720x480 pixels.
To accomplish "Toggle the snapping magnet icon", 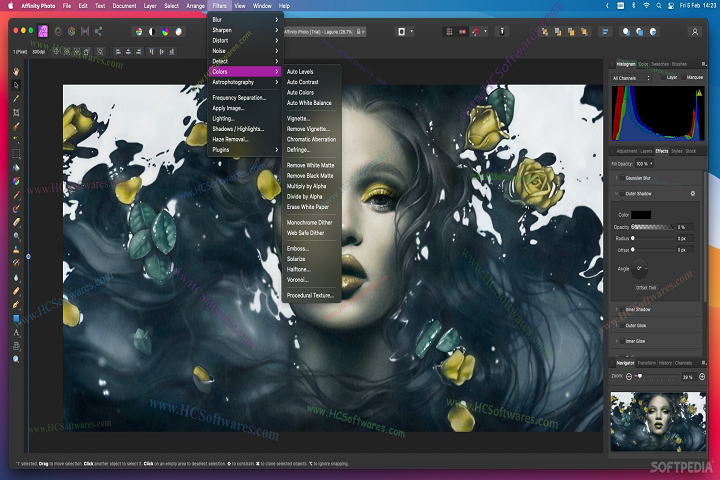I will pos(475,32).
